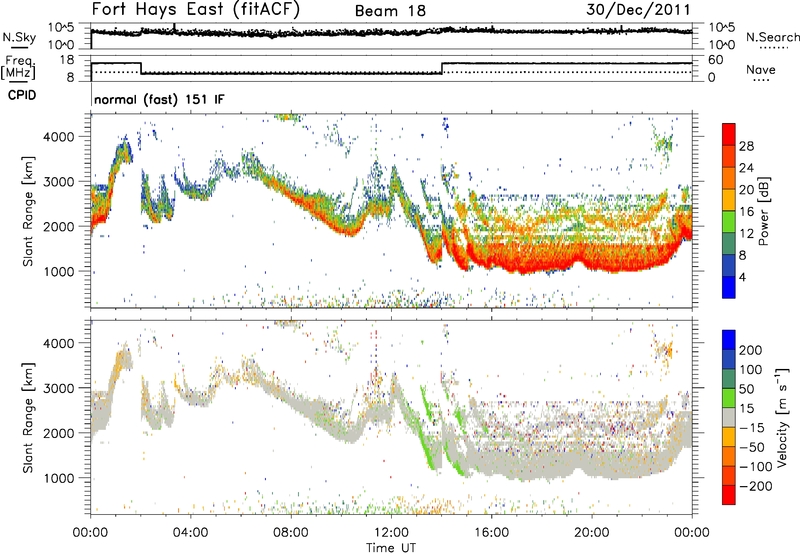
Task: Click the power panel 'Slant Range [km]' label
Action: pyautogui.click(x=28, y=211)
